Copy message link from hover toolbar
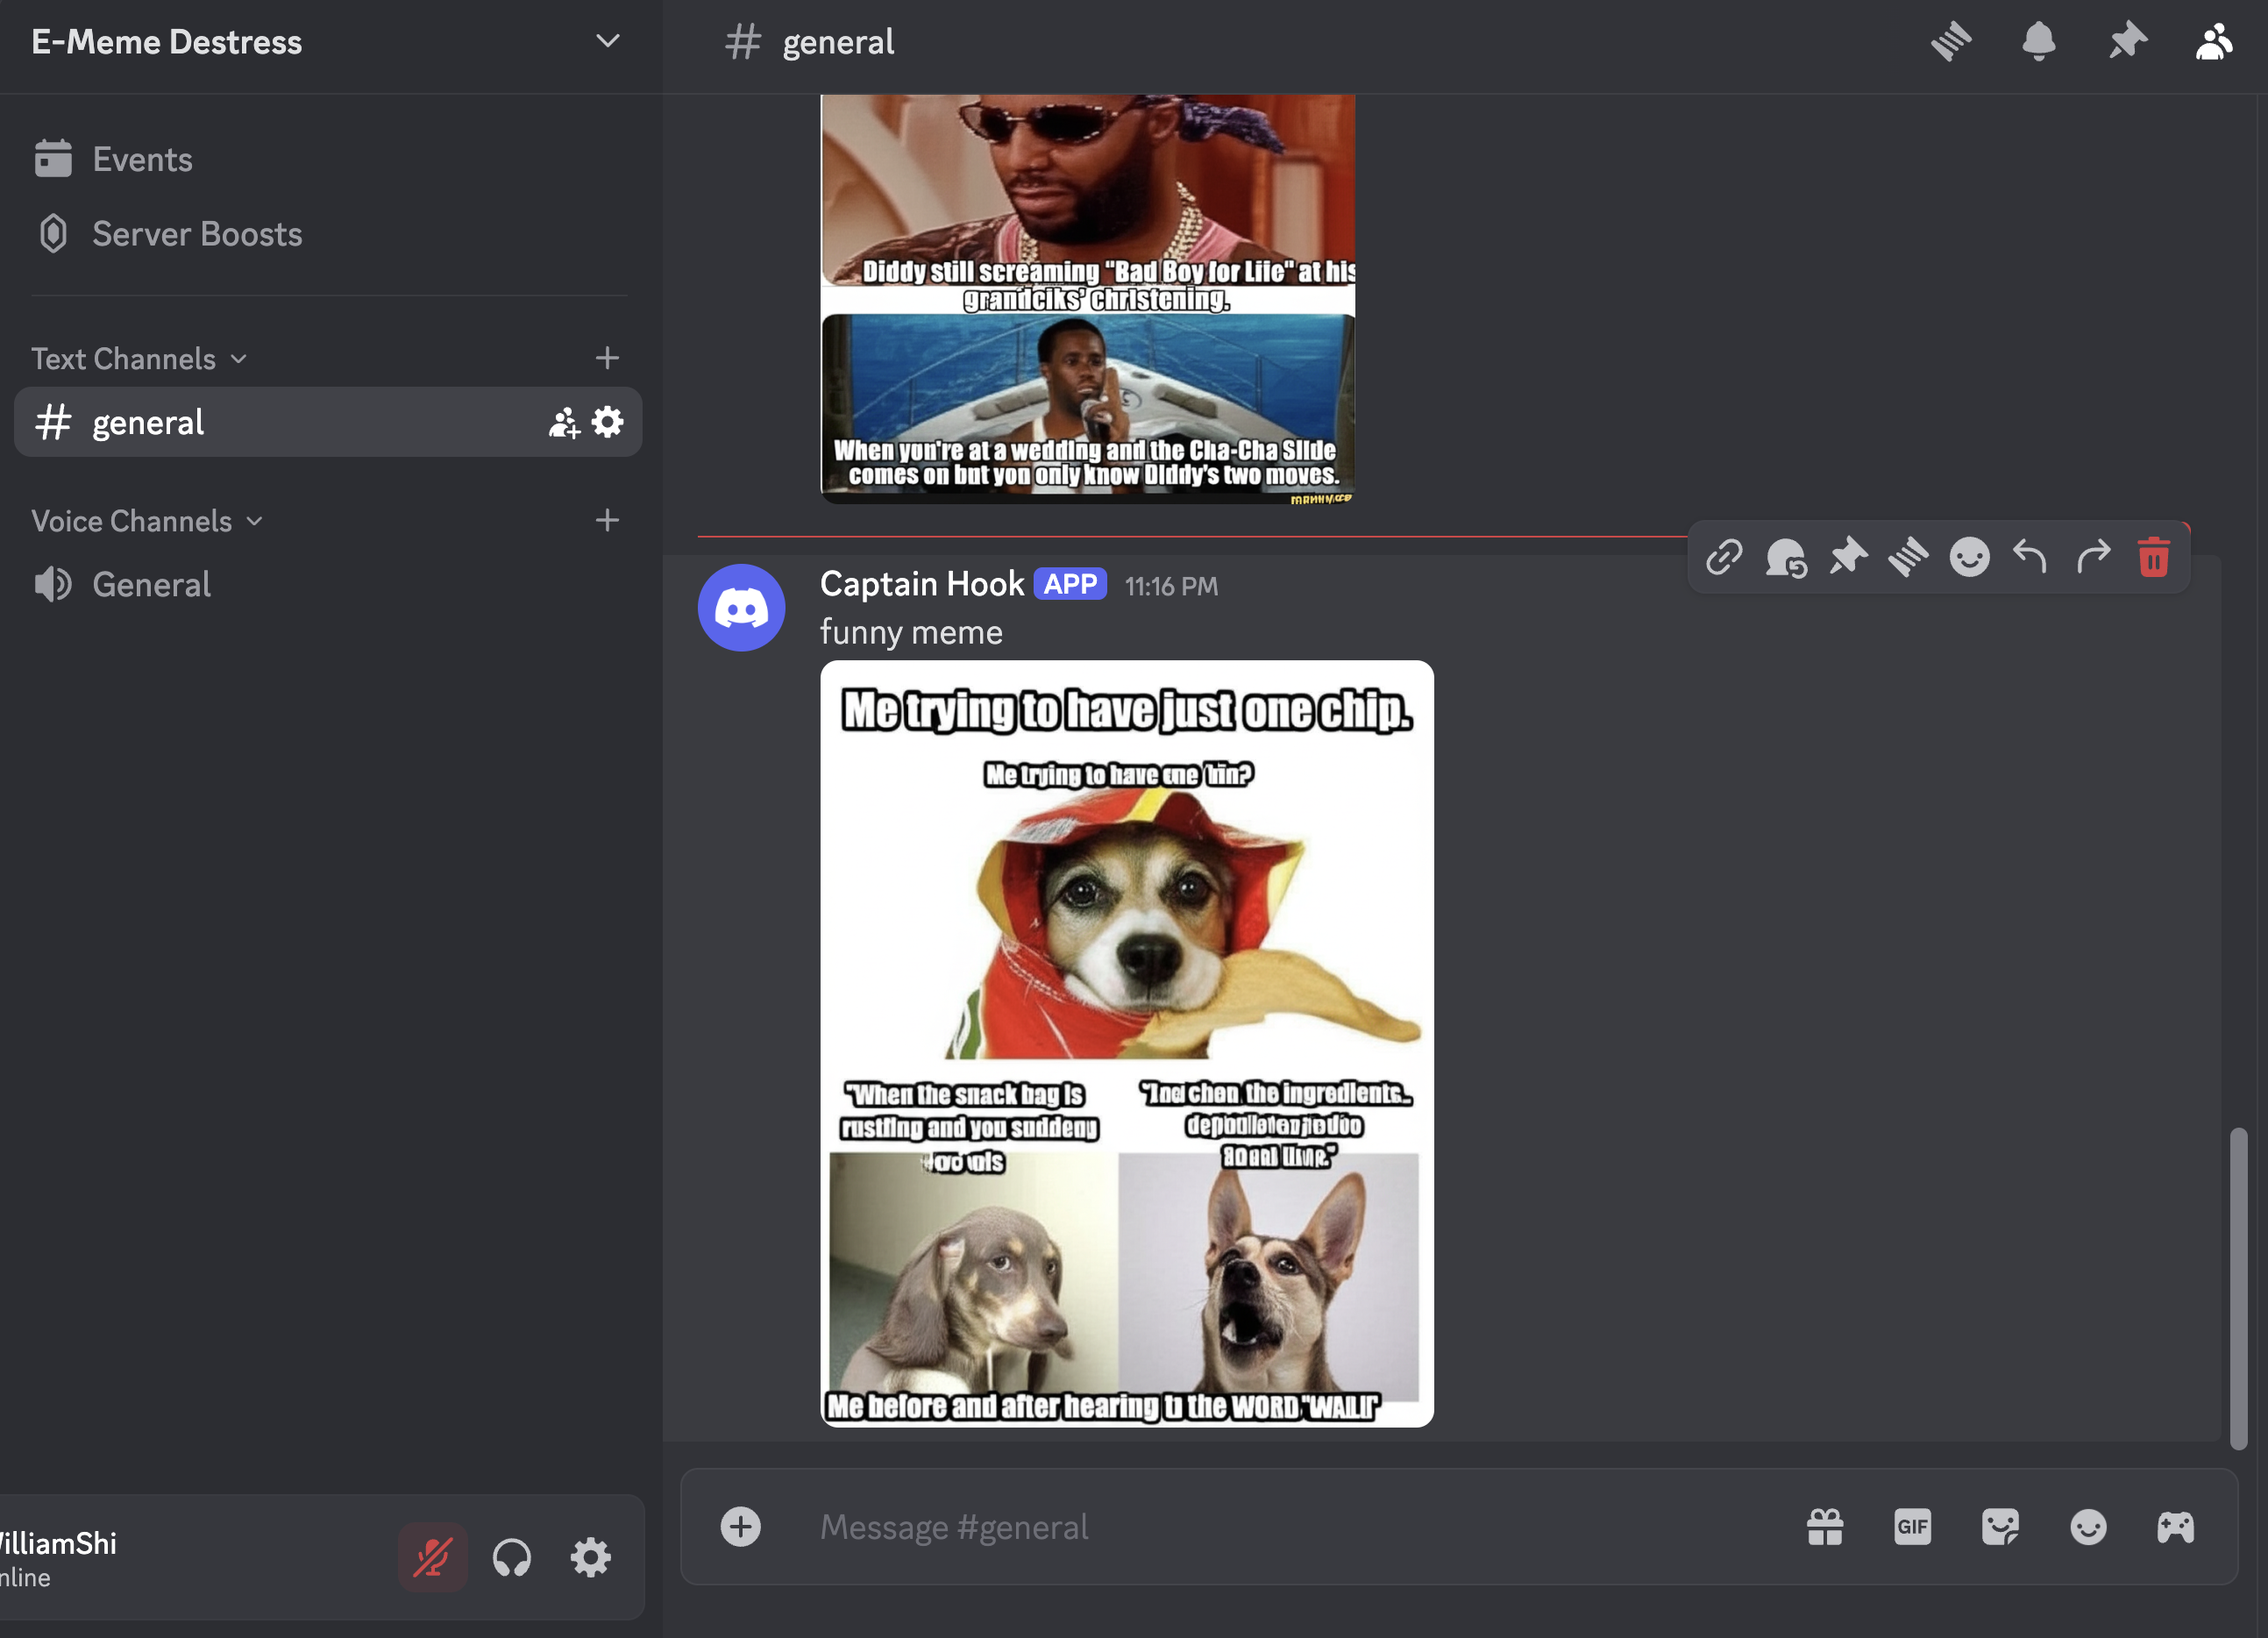The width and height of the screenshot is (2268, 1638). point(1725,557)
